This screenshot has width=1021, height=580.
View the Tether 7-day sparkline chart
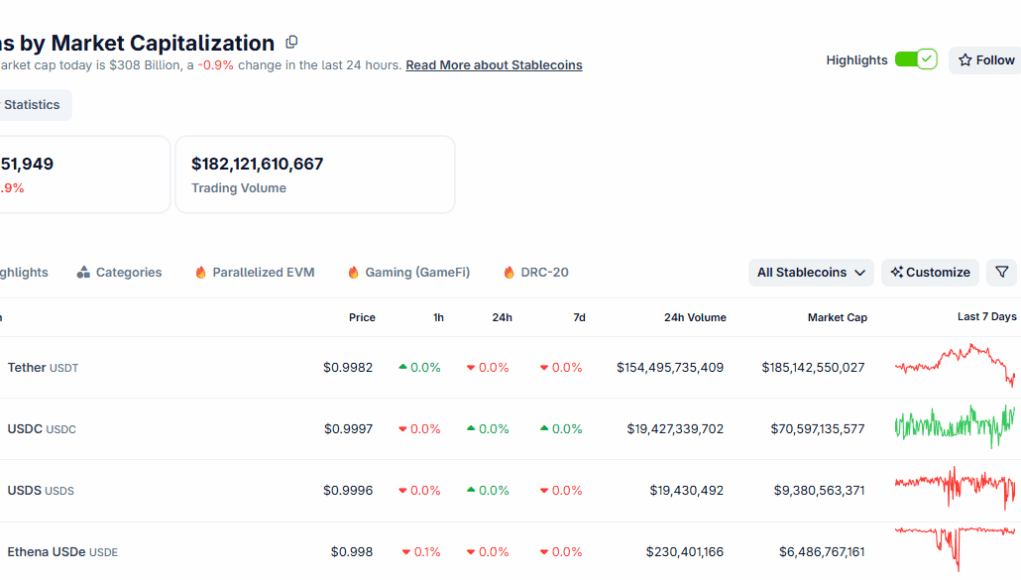[x=954, y=367]
